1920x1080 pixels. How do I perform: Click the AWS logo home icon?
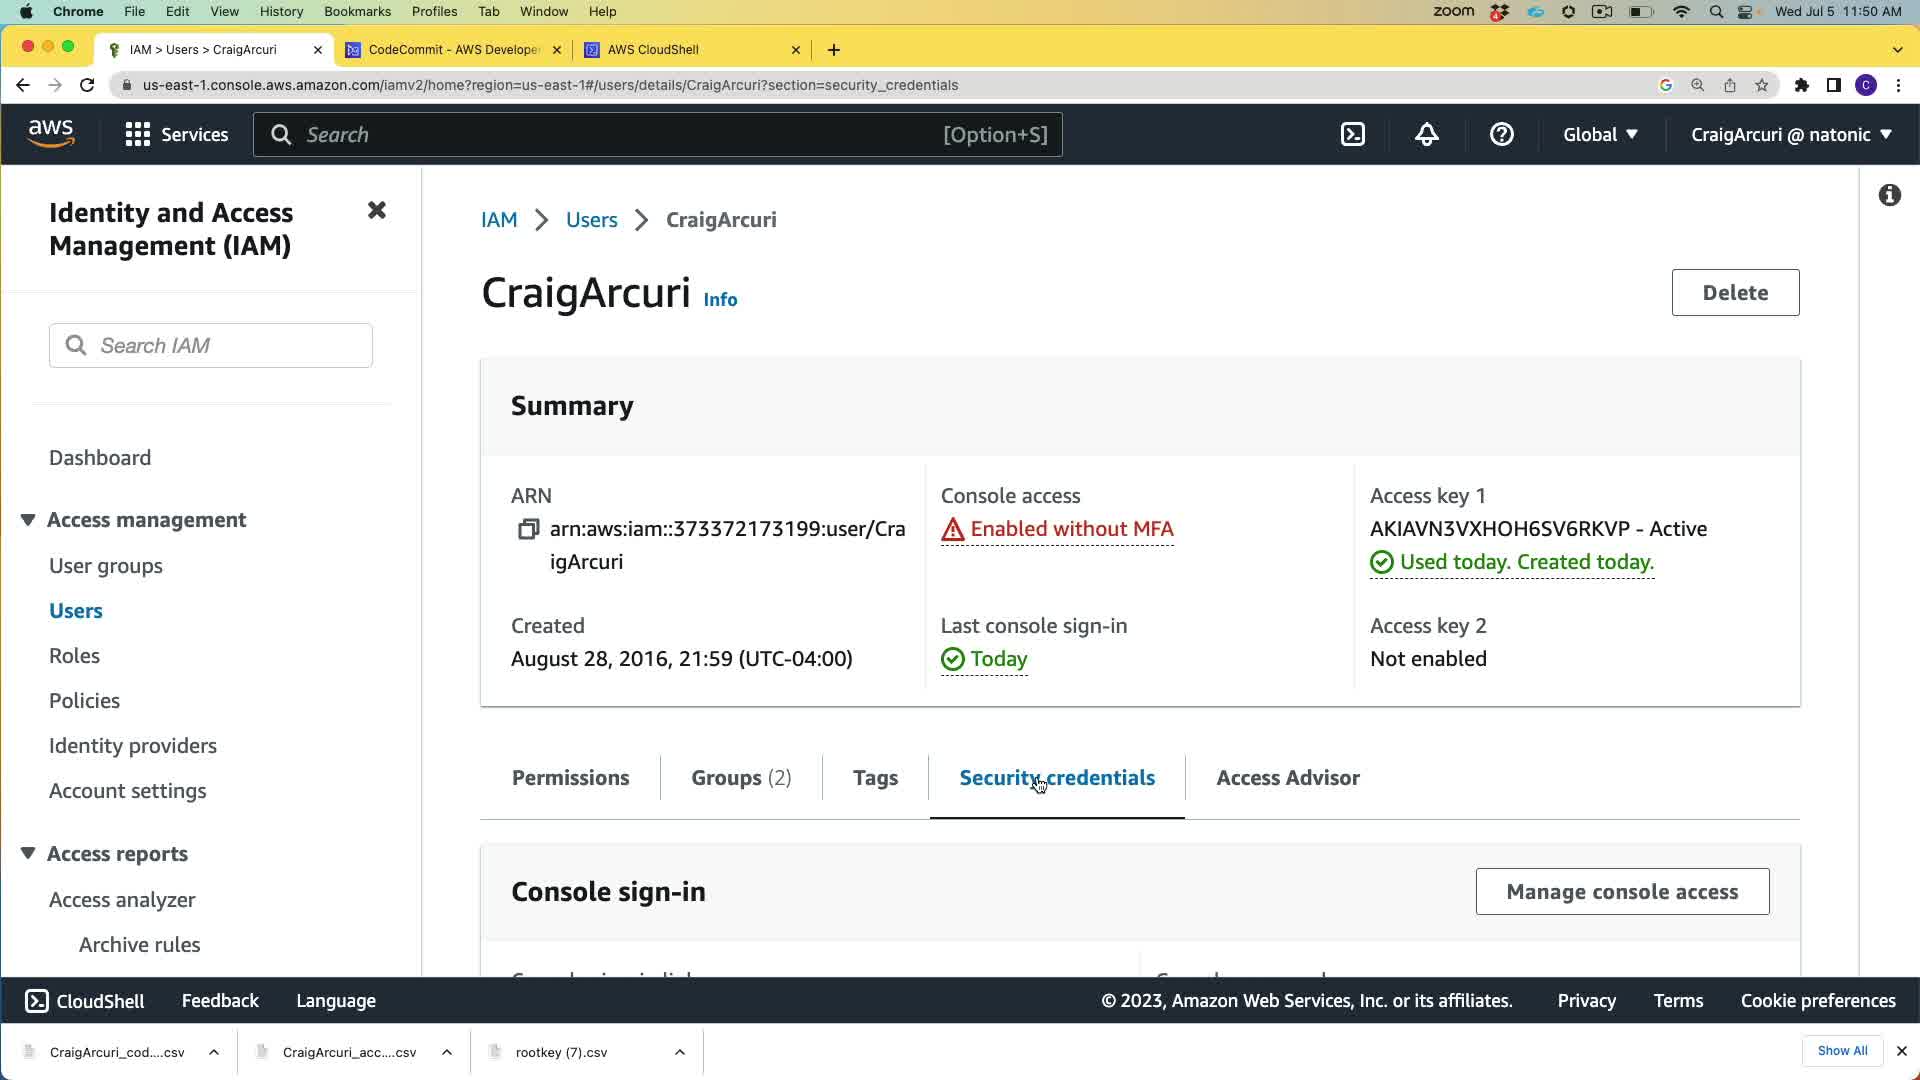pos(51,133)
